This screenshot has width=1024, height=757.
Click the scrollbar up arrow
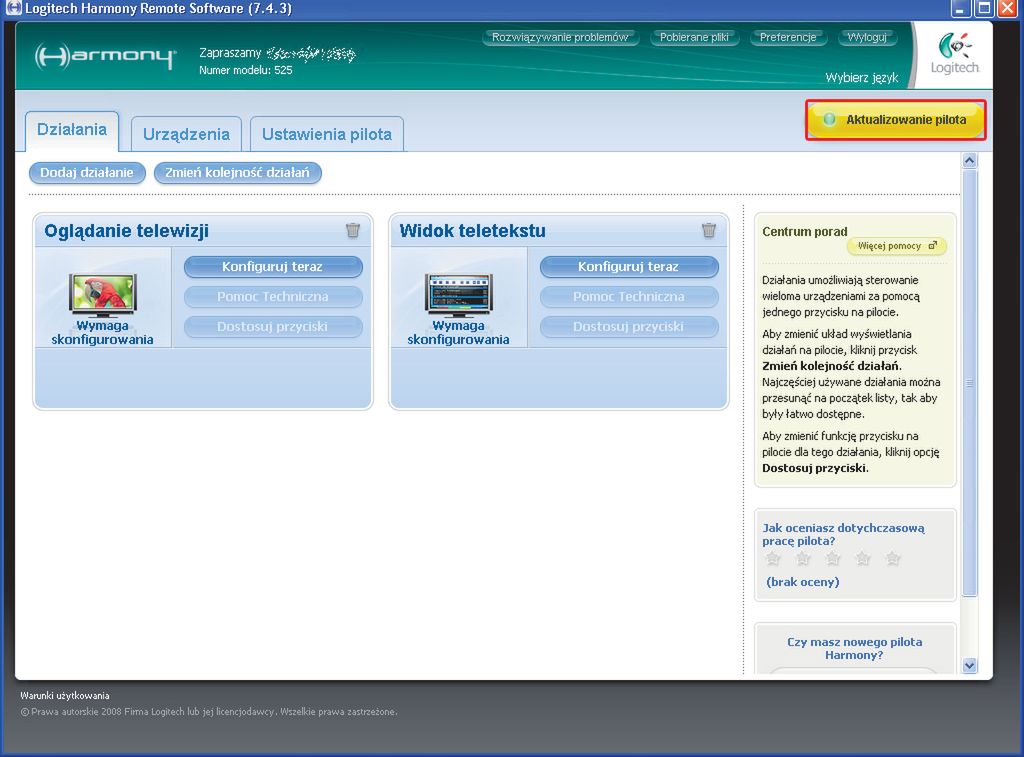(969, 161)
